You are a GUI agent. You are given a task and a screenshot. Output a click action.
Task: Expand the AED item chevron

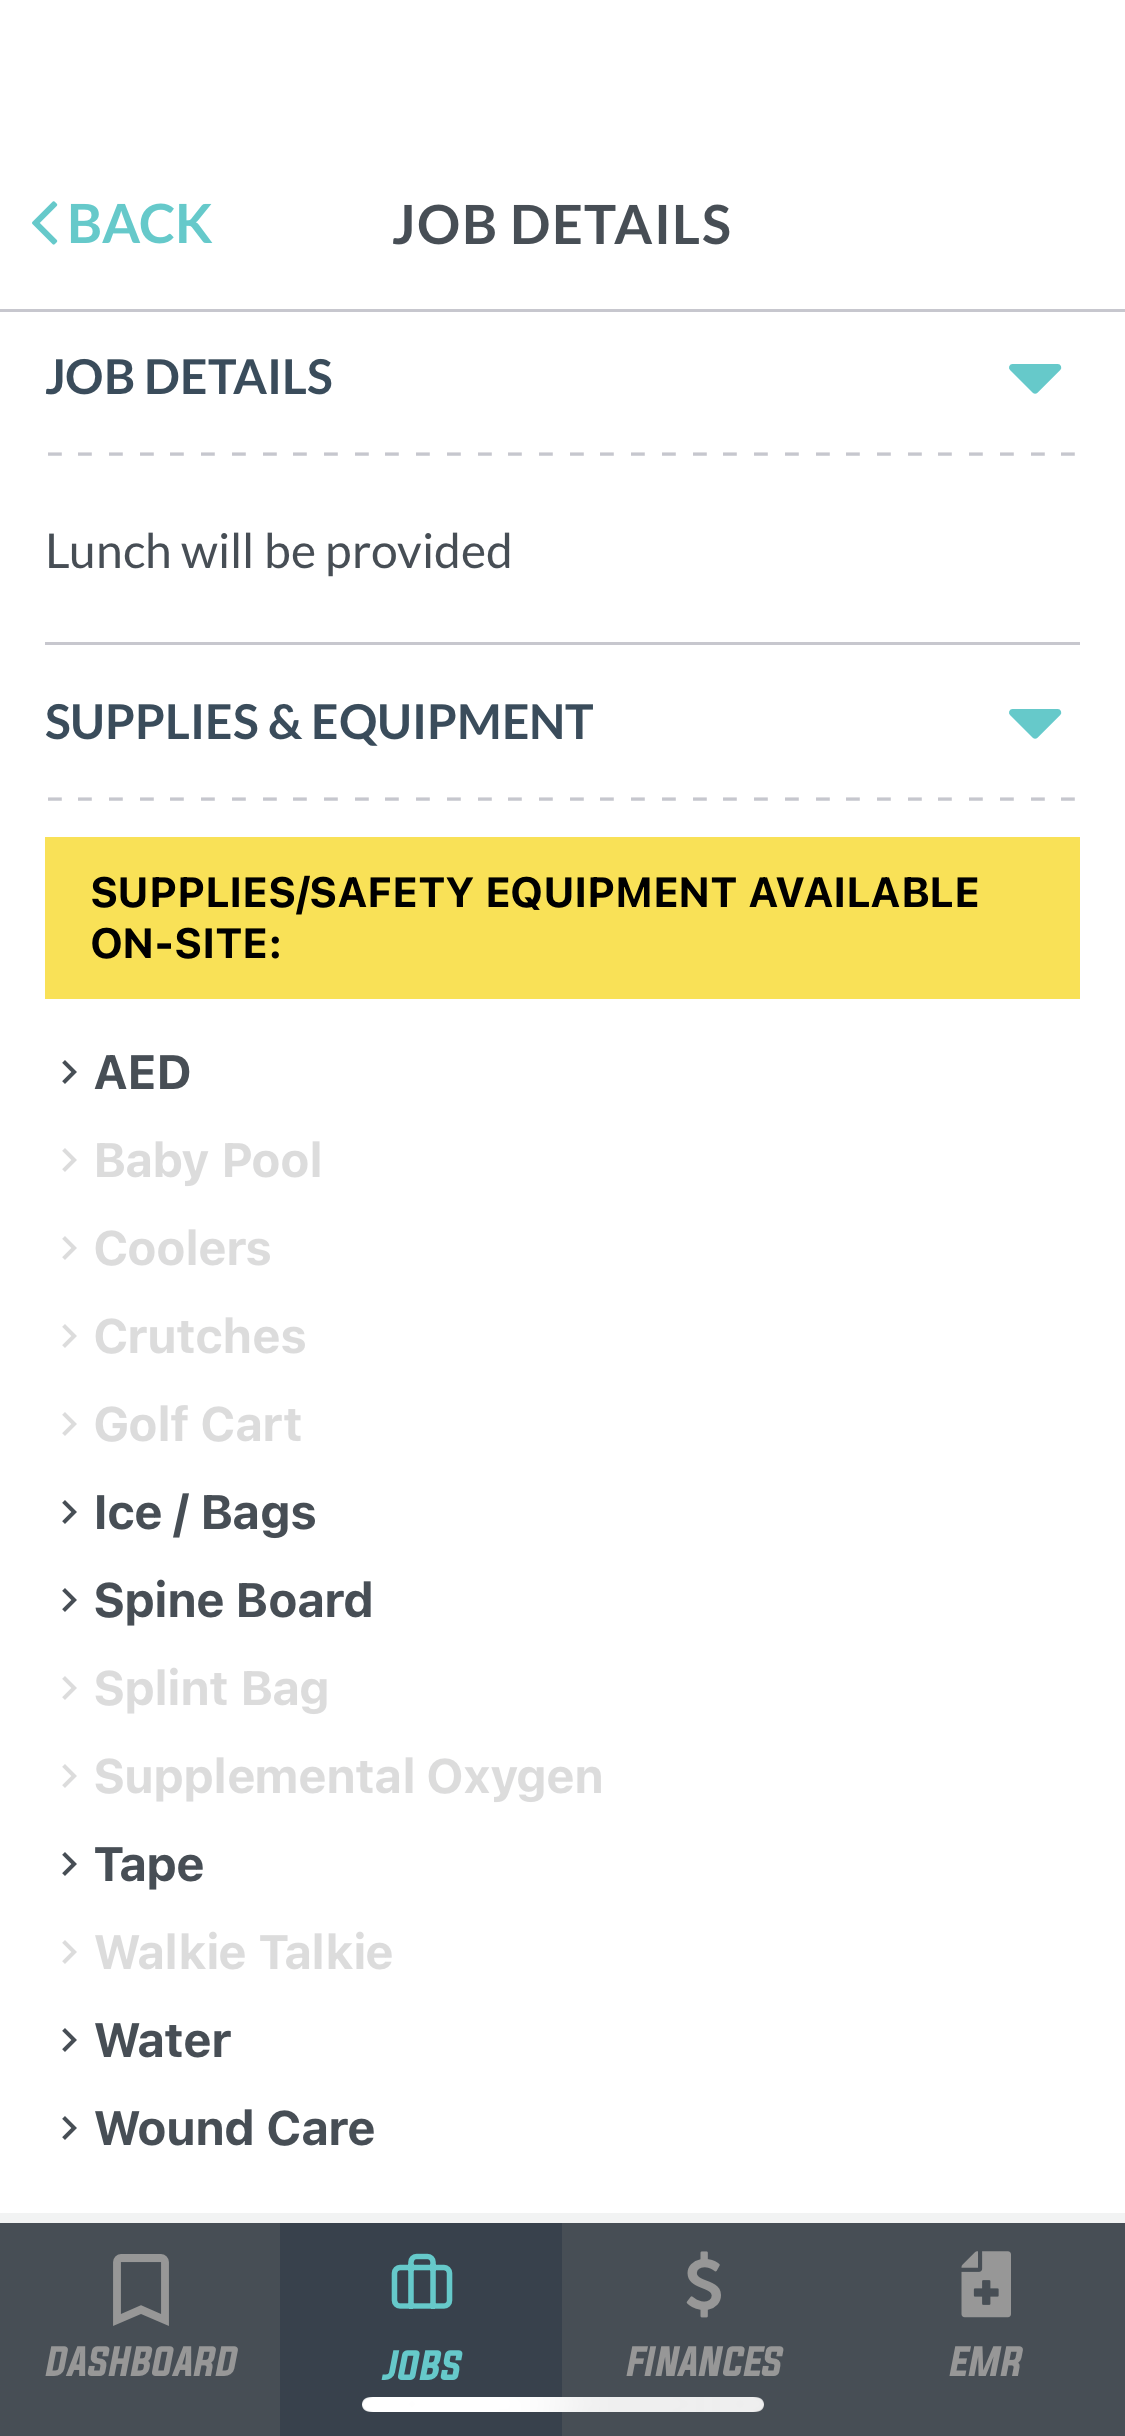(69, 1073)
